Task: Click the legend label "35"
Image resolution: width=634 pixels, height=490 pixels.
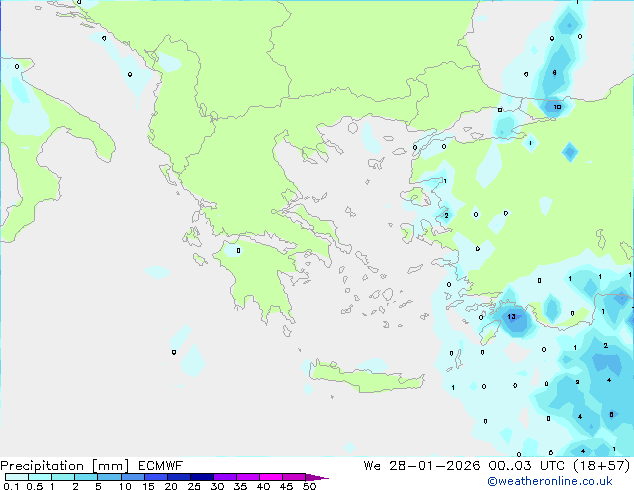Action: [x=240, y=486]
